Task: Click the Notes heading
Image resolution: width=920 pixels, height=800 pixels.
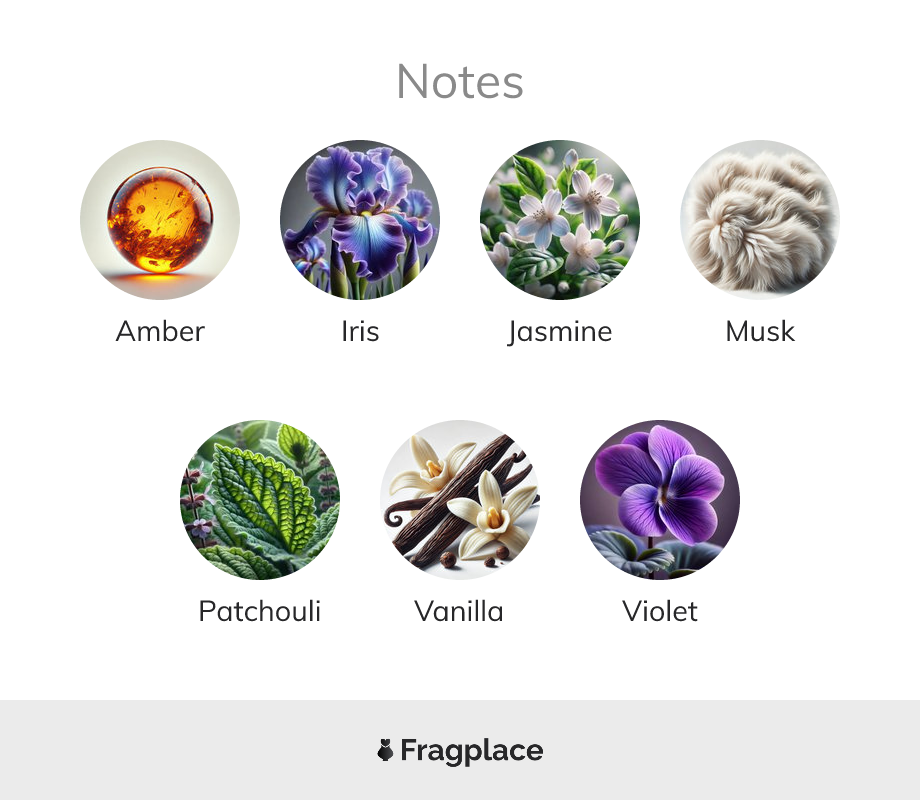Action: 460,82
